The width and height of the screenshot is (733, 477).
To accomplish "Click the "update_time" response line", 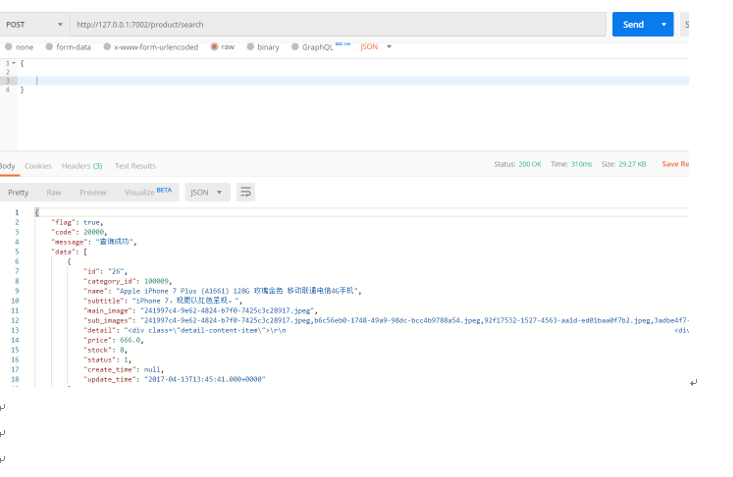I will click(x=174, y=379).
